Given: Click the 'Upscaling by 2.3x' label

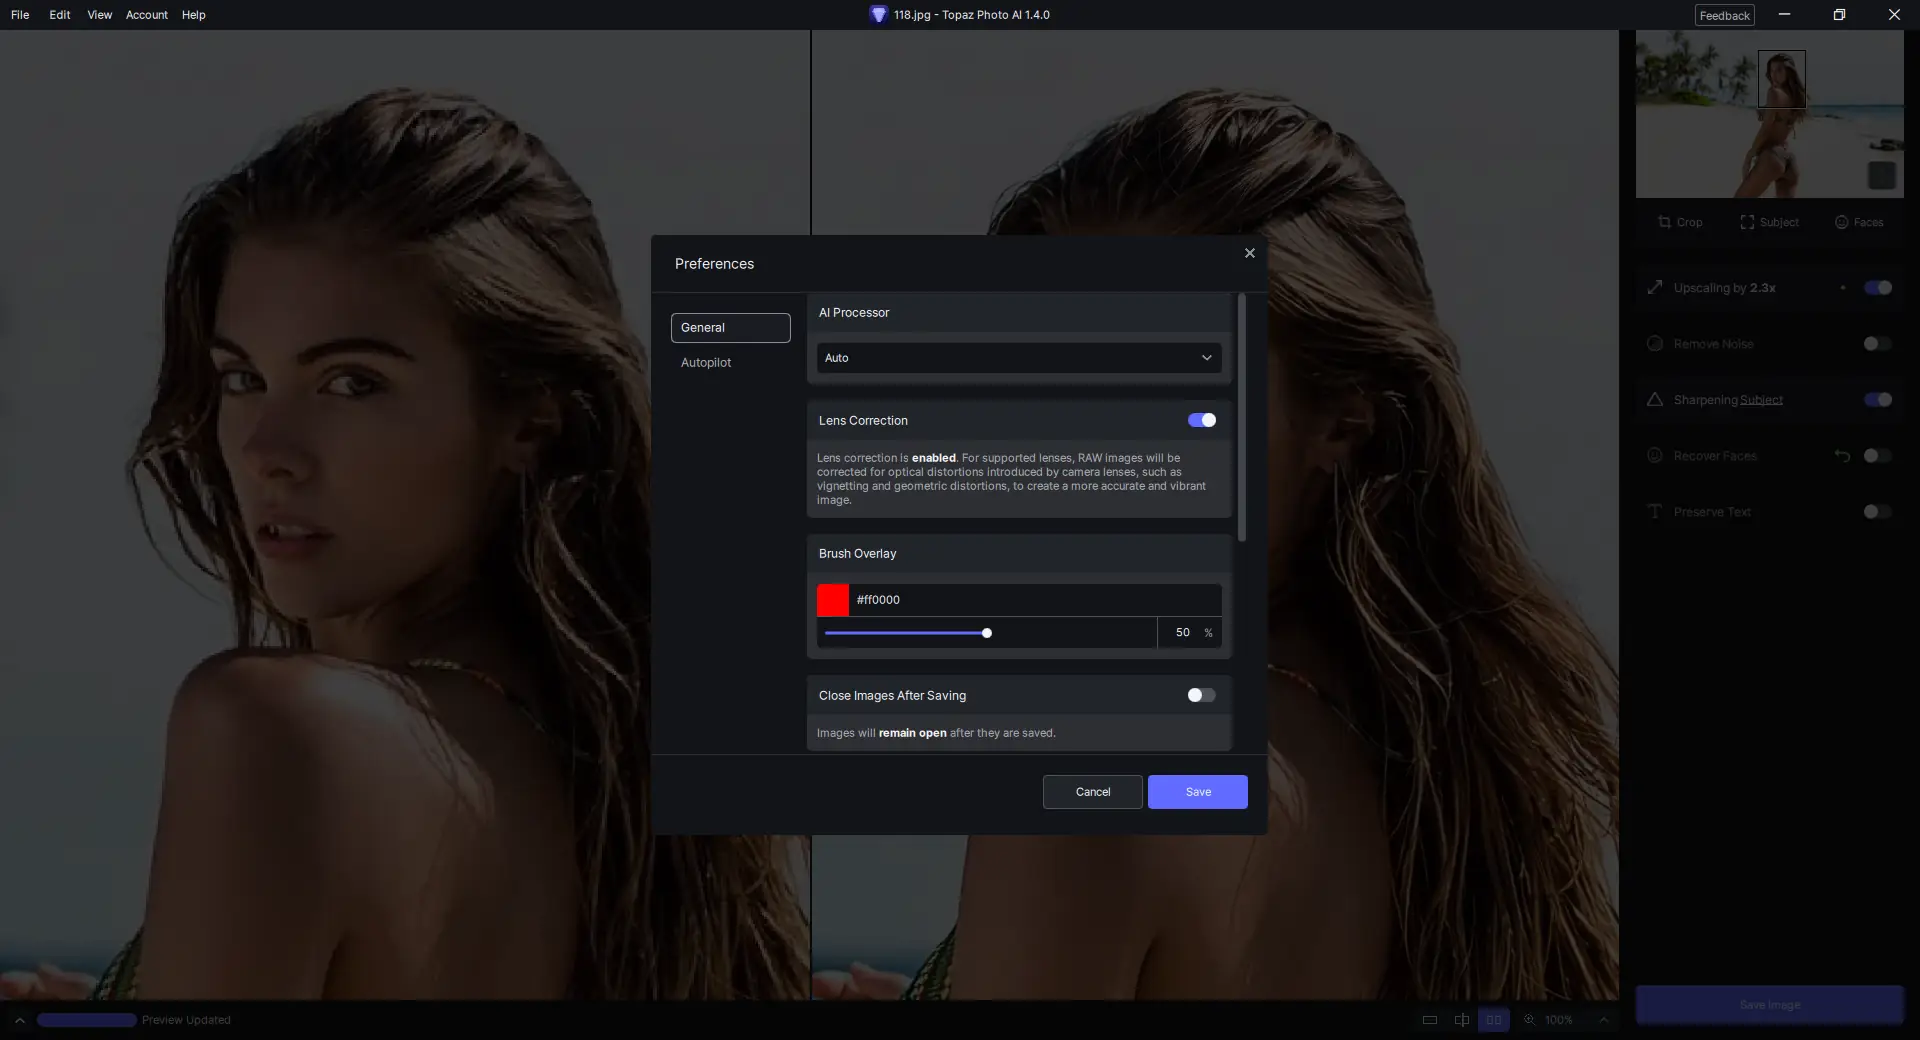Looking at the screenshot, I should 1725,288.
